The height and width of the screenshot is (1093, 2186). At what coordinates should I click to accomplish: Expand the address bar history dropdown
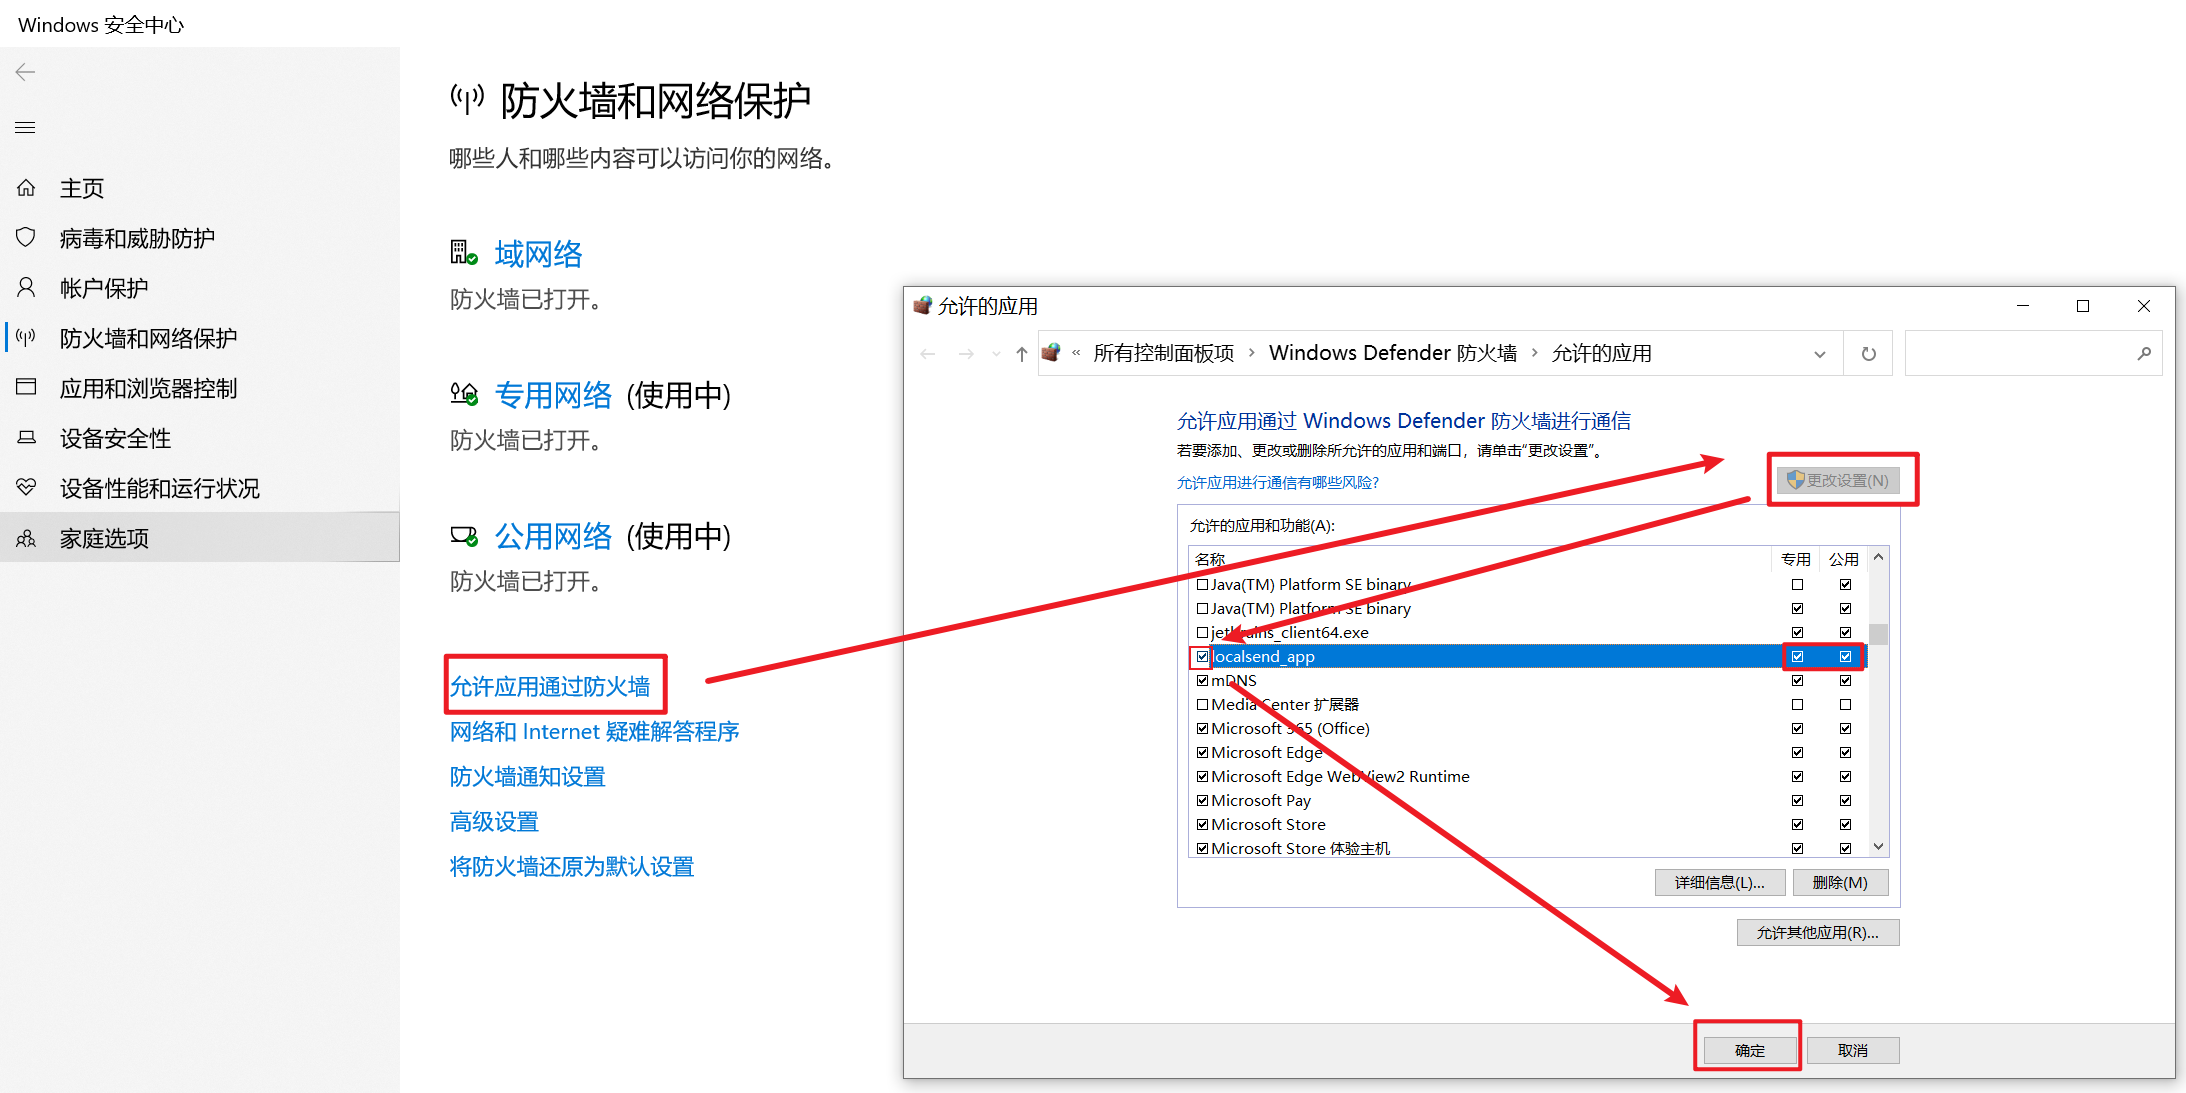click(x=1820, y=354)
